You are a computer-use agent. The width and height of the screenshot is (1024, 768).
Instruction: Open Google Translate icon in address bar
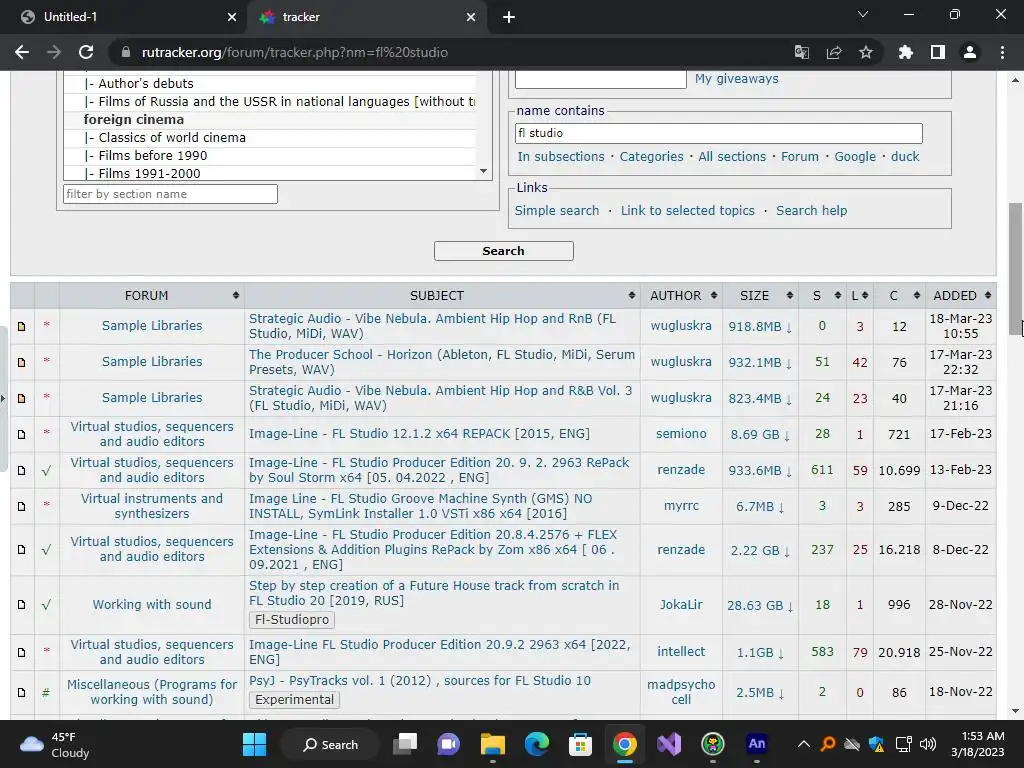tap(802, 52)
